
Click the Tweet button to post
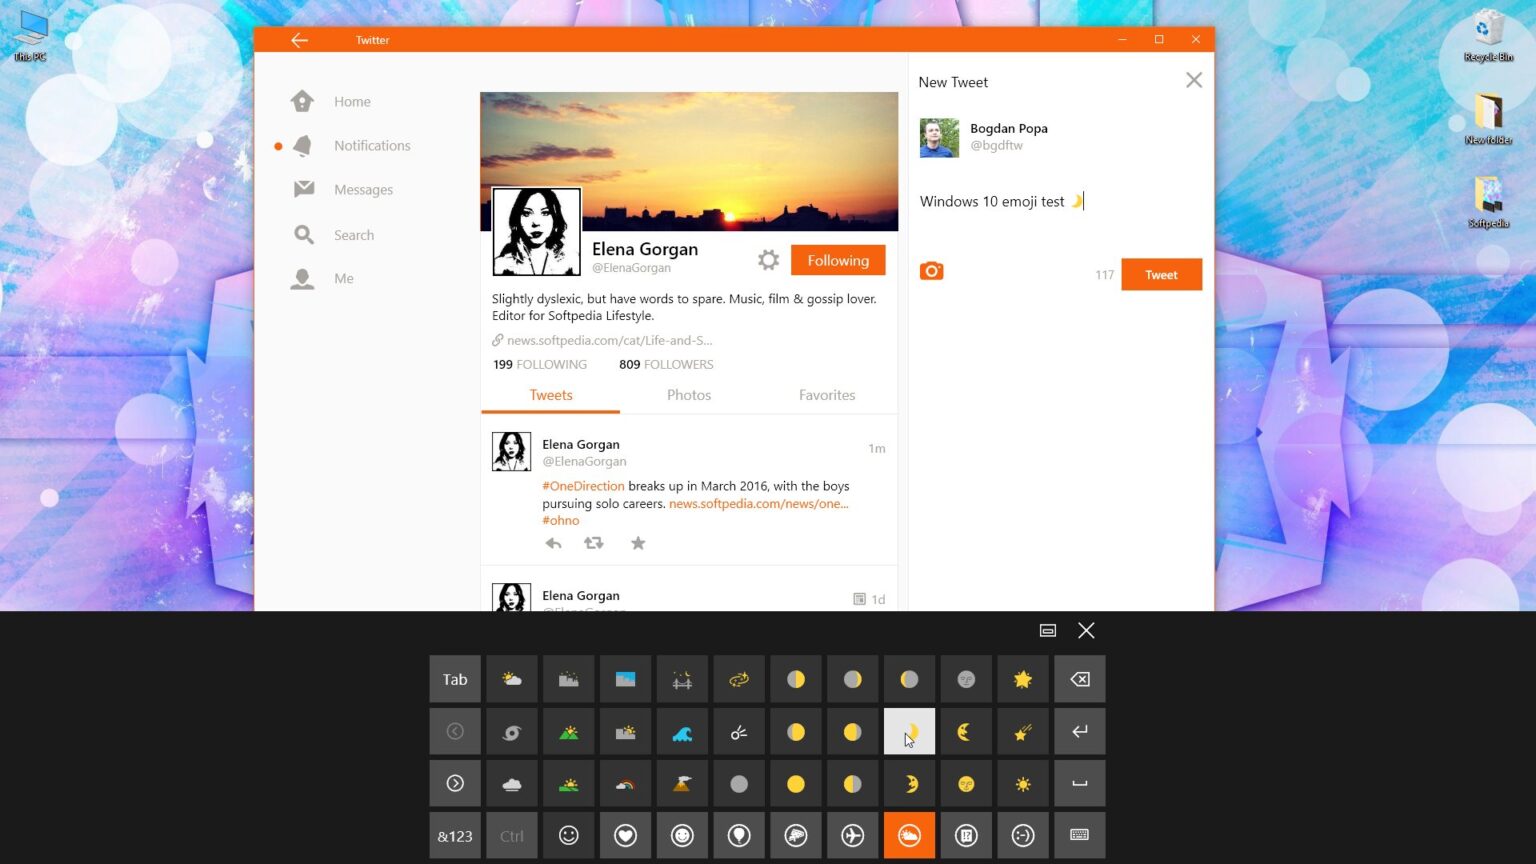point(1161,274)
